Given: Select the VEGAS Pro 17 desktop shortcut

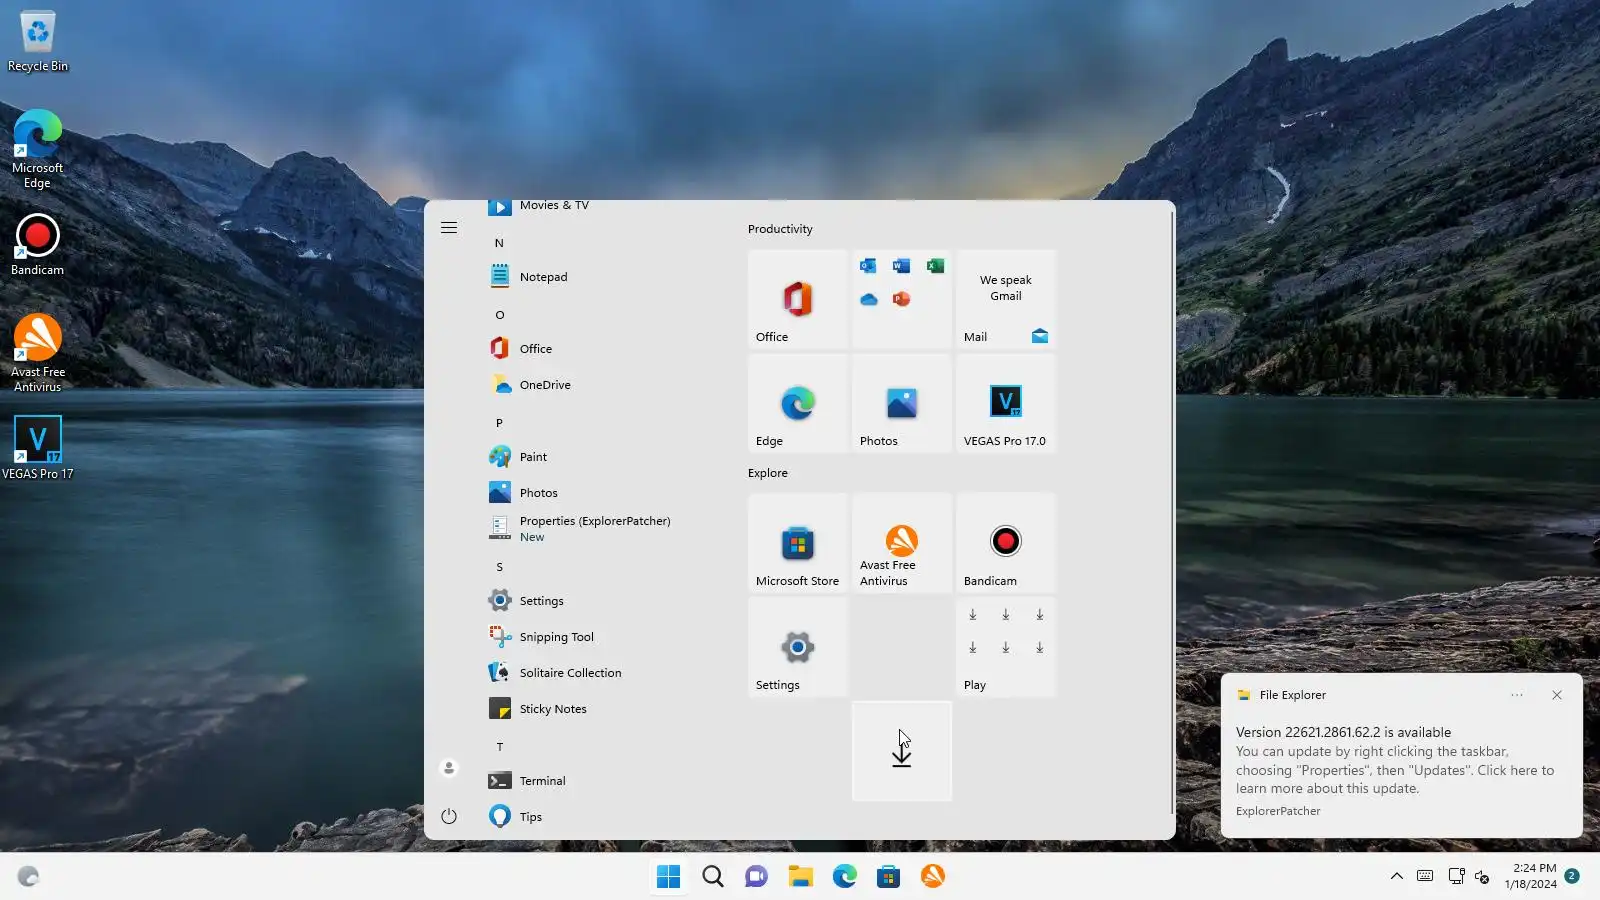Looking at the screenshot, I should (38, 448).
